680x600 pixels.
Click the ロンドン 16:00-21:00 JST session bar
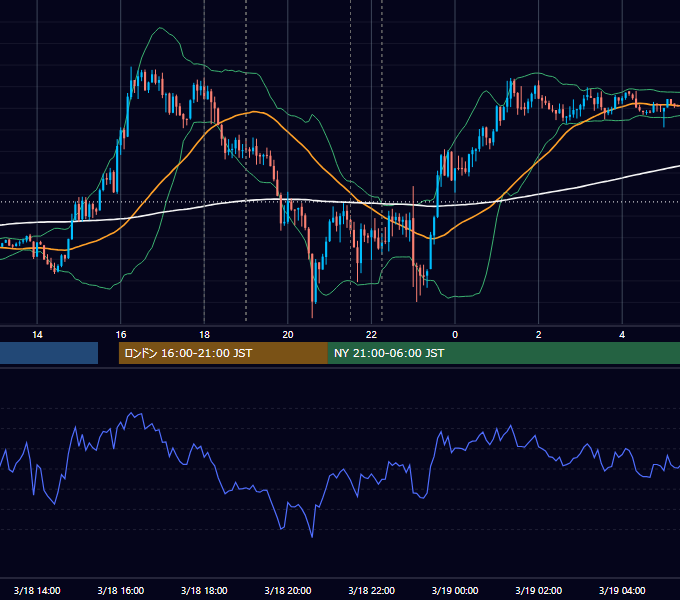pyautogui.click(x=223, y=353)
